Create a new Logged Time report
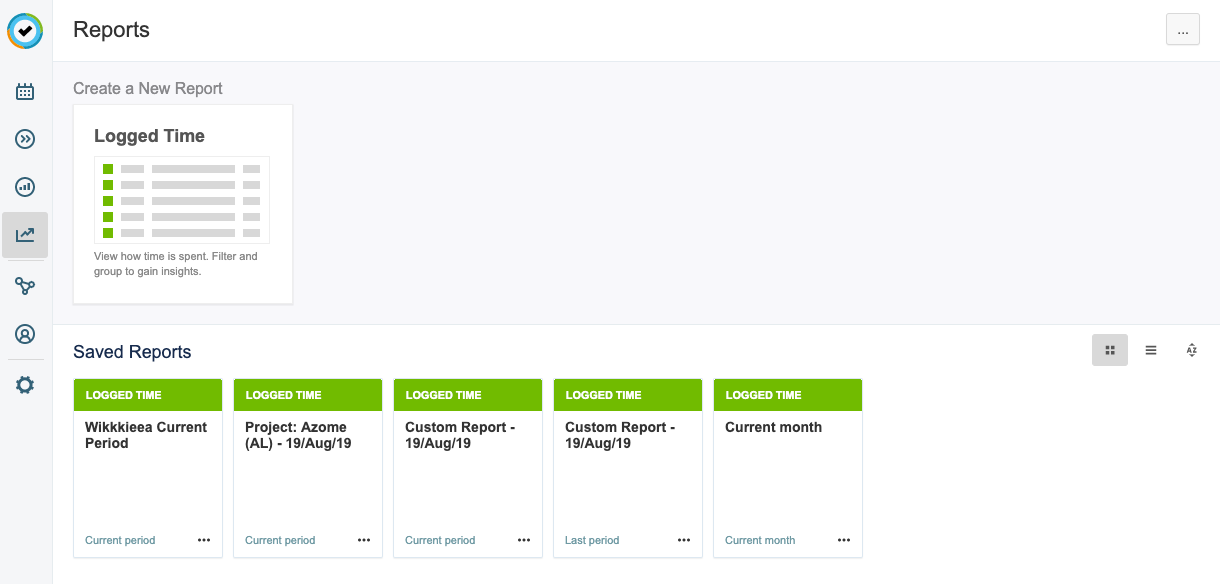The image size is (1220, 584). point(182,203)
